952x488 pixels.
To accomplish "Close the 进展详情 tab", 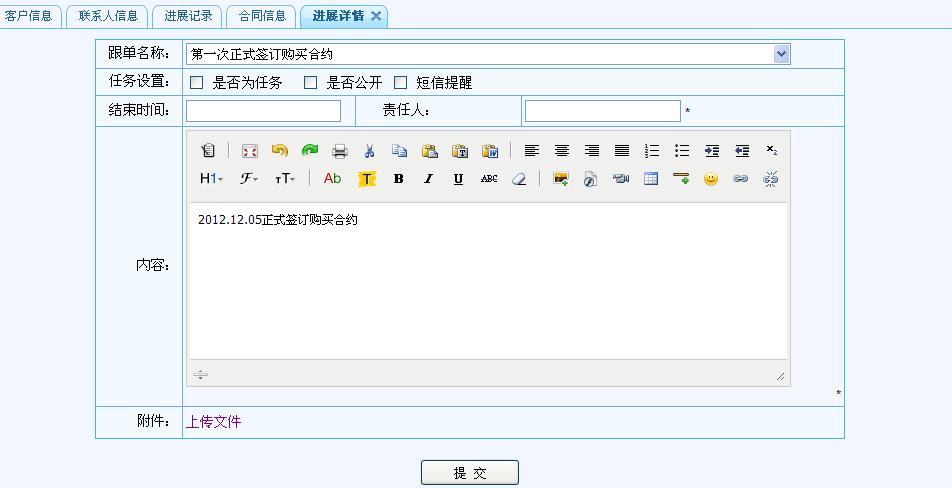I will [x=376, y=16].
